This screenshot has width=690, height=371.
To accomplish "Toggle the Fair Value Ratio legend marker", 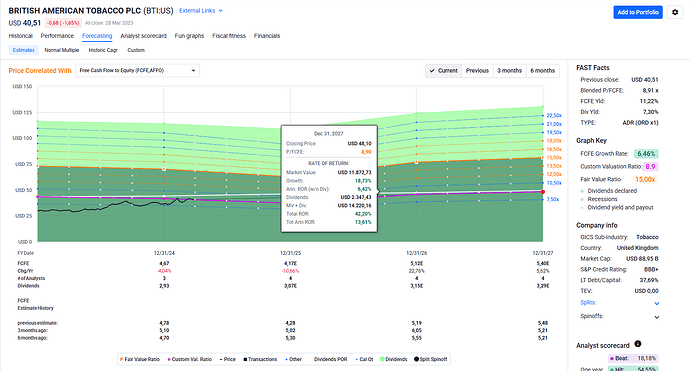I will point(121,359).
